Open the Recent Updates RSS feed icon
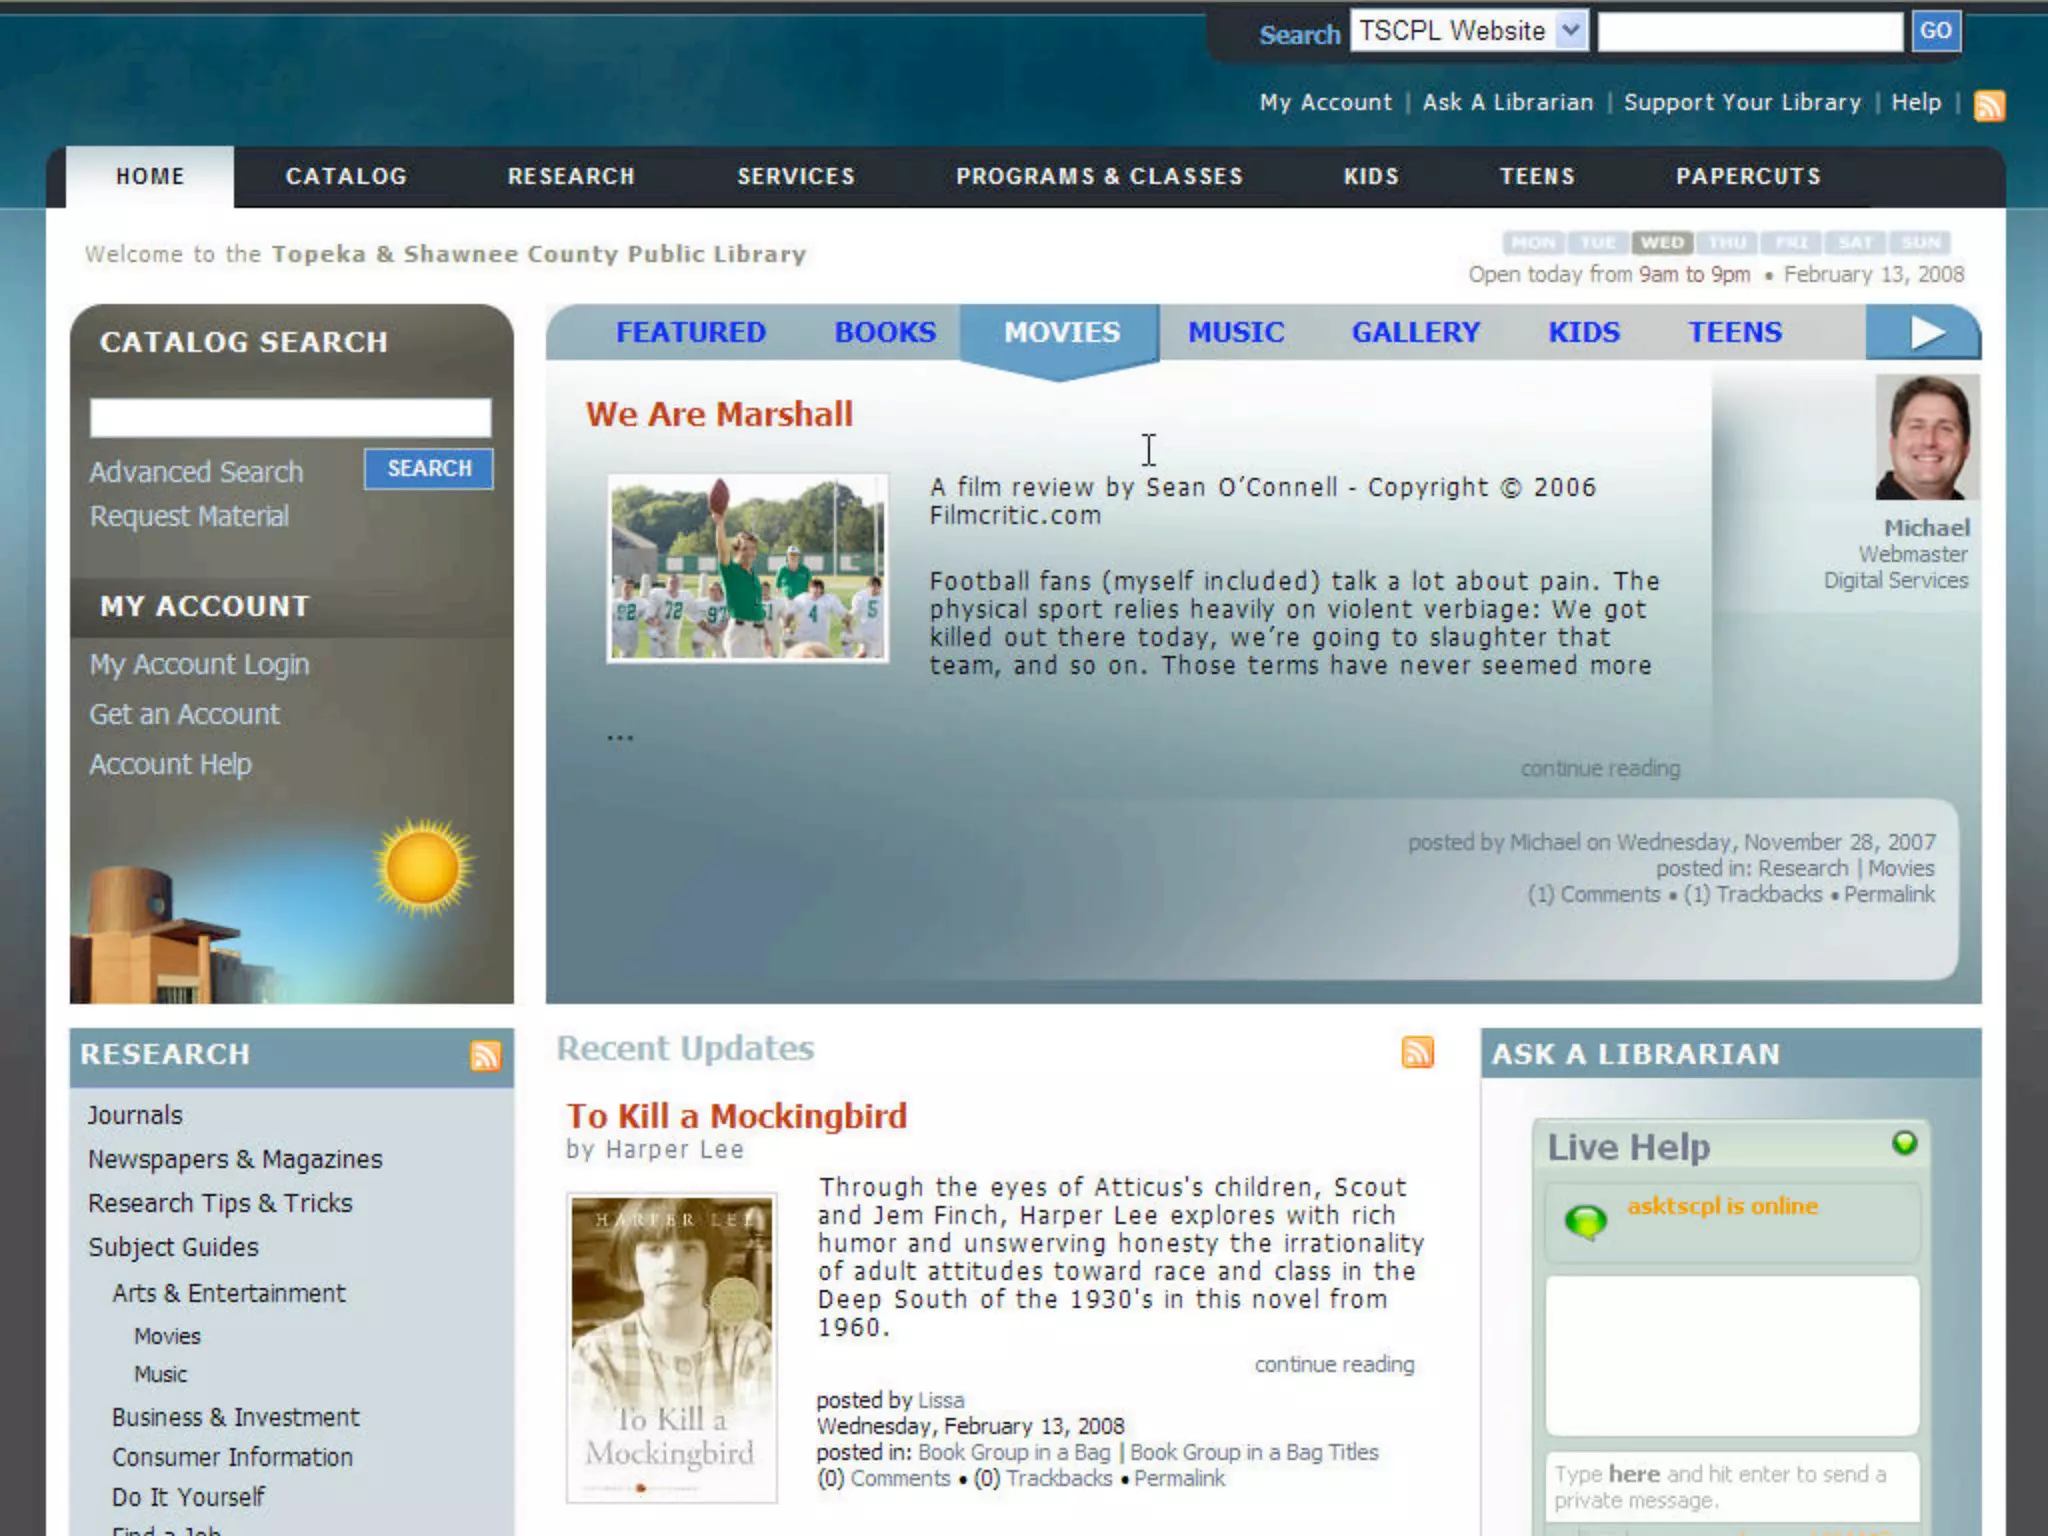 tap(1417, 1052)
